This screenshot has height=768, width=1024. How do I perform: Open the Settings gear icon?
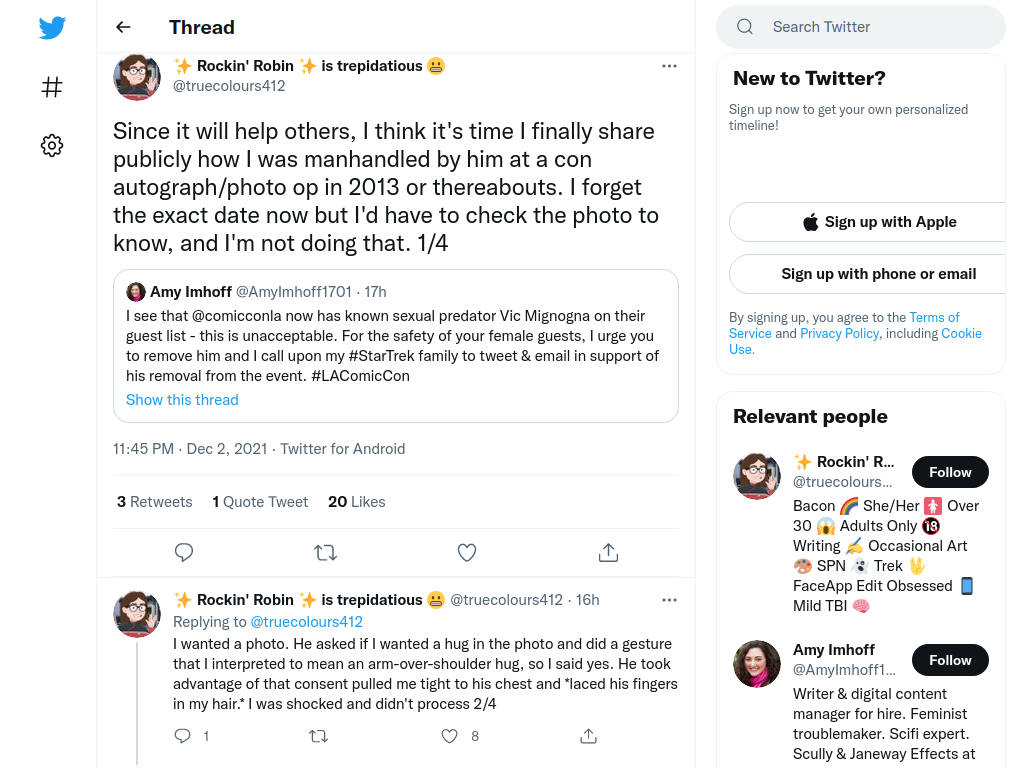[x=52, y=145]
